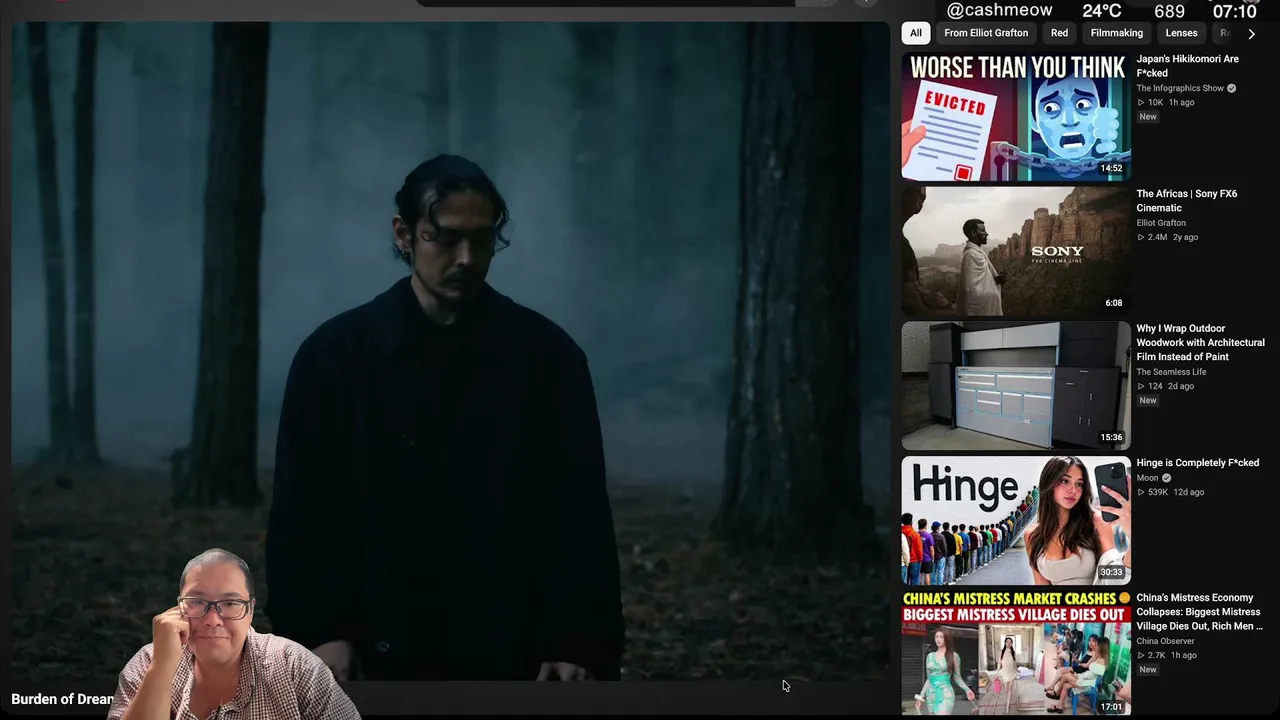Visit the Moon channel name
The image size is (1280, 720).
pos(1147,478)
